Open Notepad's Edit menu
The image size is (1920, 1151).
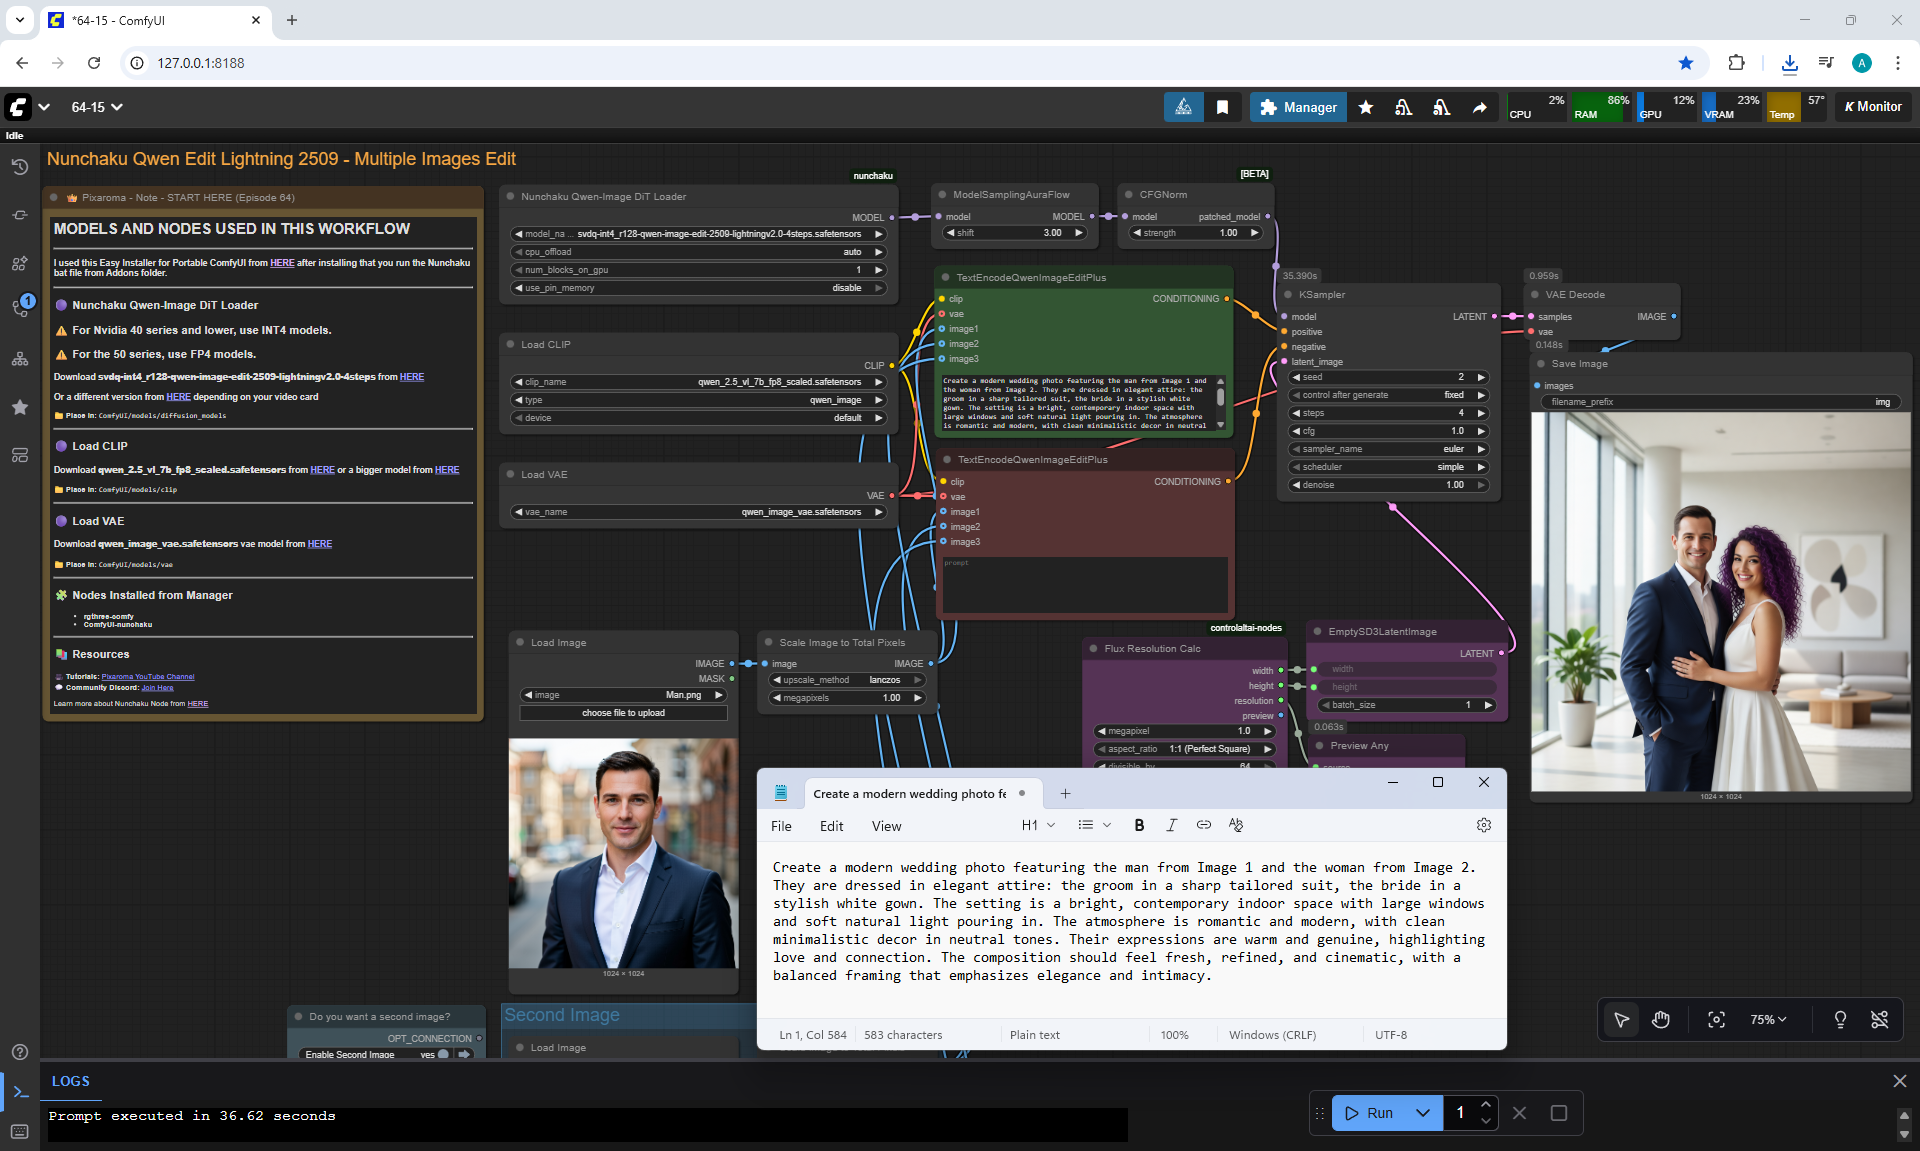(x=831, y=826)
